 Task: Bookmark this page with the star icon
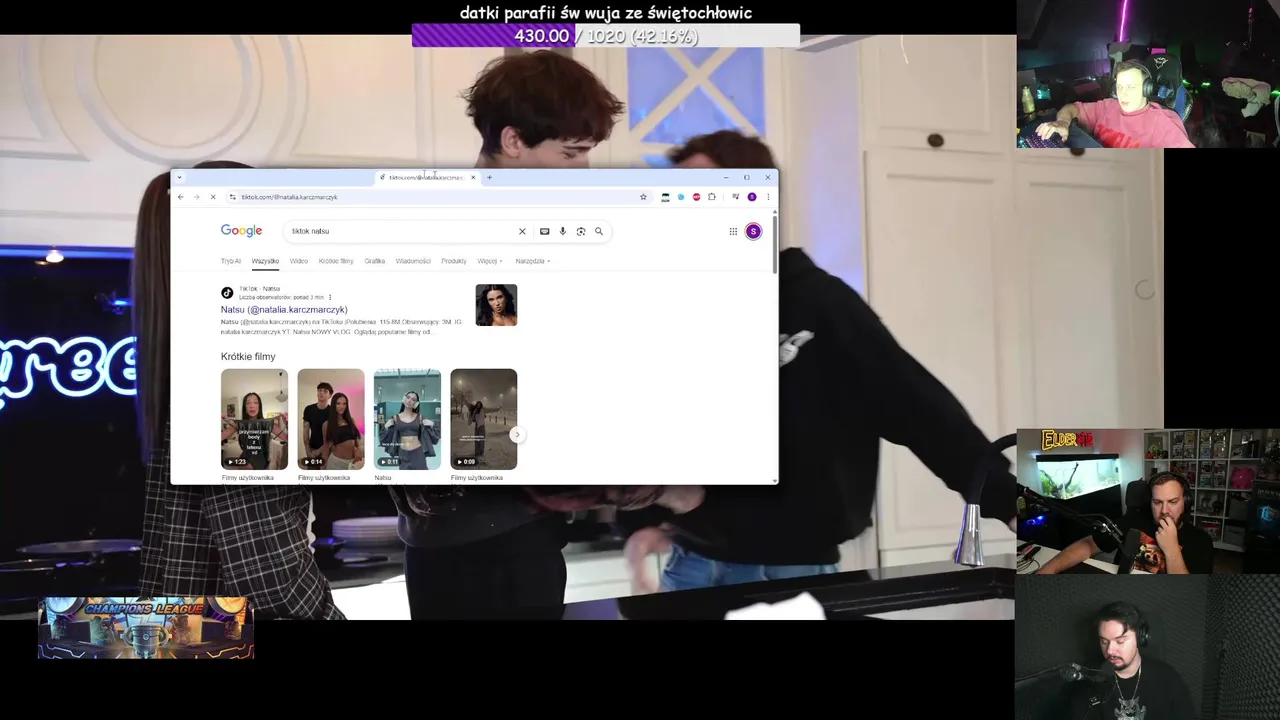point(643,197)
